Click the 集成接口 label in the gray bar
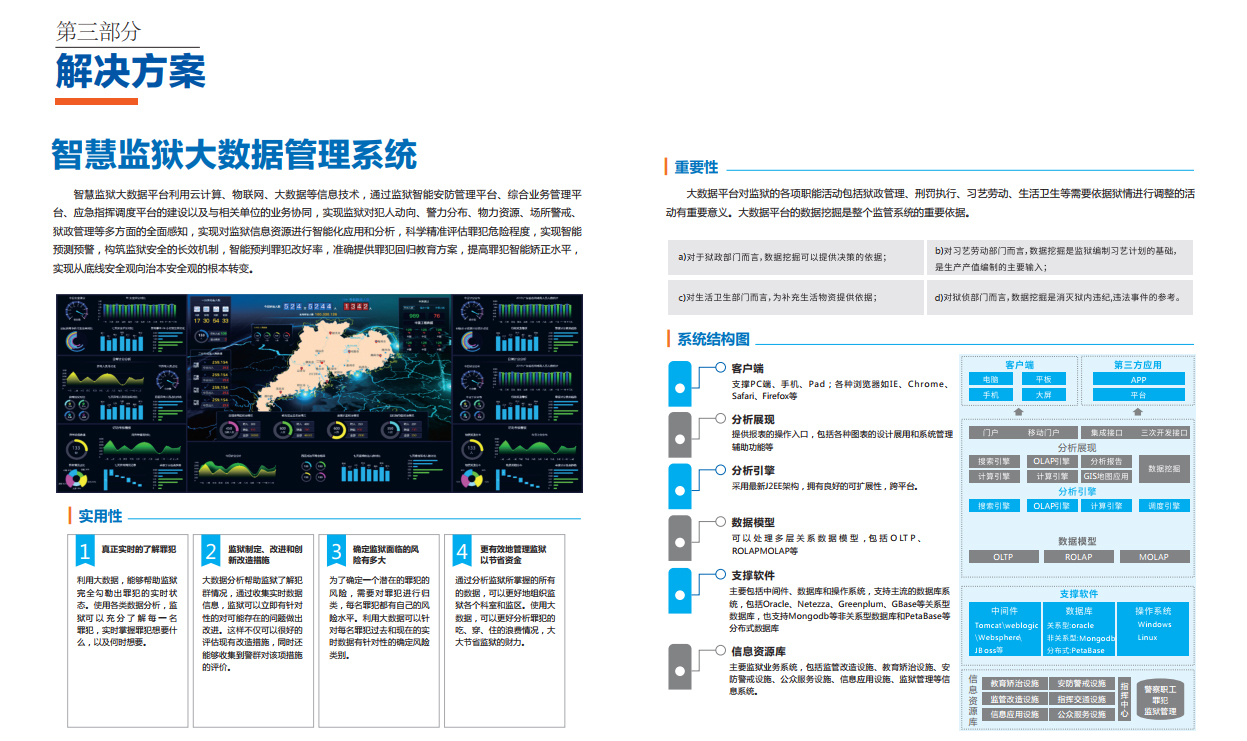Viewport: 1247px width, 741px height. click(x=1106, y=433)
